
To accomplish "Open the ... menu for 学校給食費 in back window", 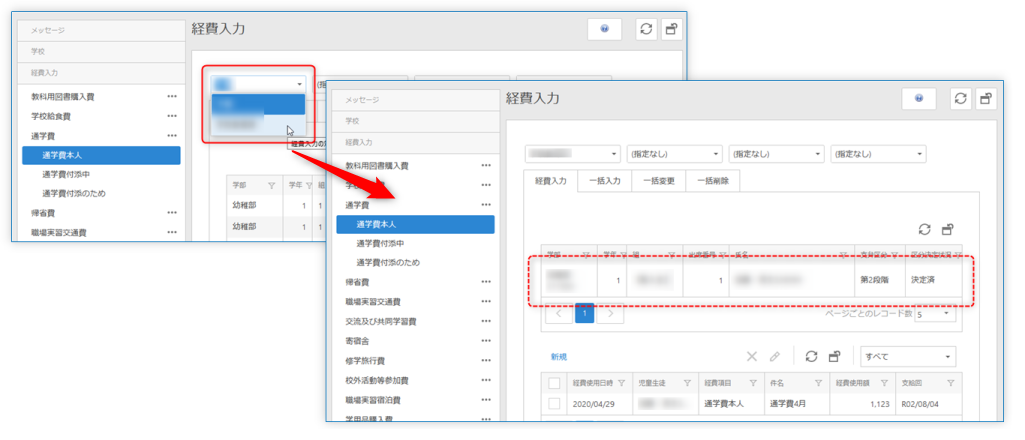I will pos(172,116).
